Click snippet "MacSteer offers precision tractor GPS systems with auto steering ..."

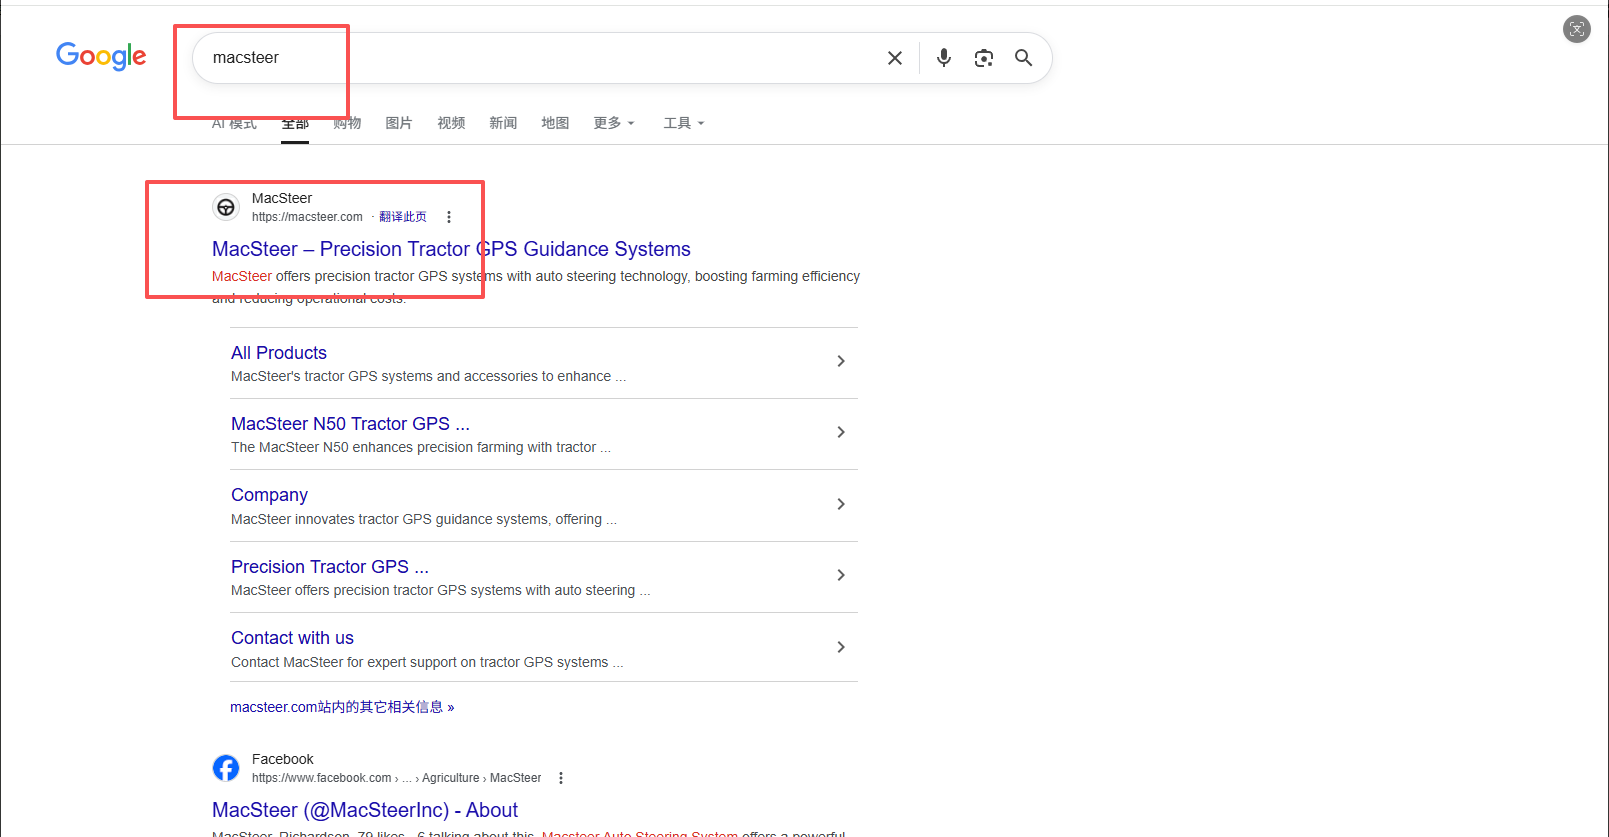click(441, 590)
